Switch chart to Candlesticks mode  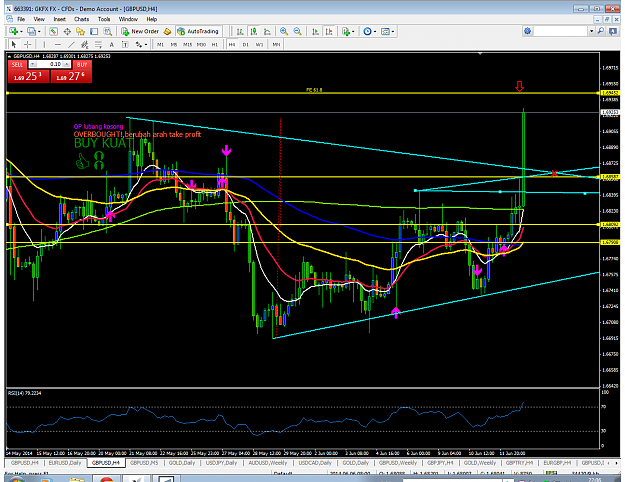coord(253,31)
